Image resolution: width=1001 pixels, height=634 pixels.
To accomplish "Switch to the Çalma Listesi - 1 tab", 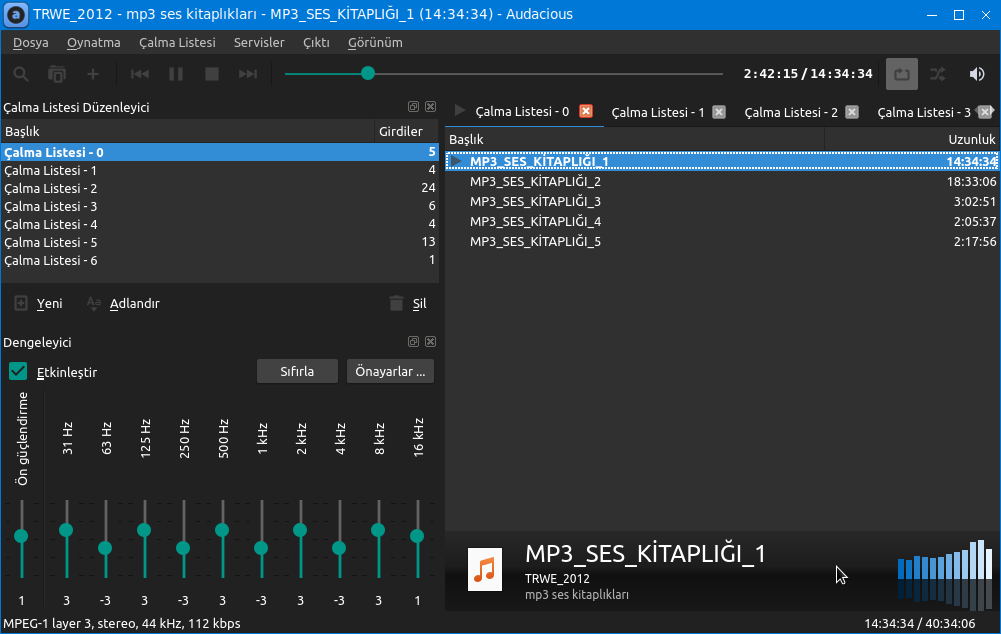I will pos(658,112).
